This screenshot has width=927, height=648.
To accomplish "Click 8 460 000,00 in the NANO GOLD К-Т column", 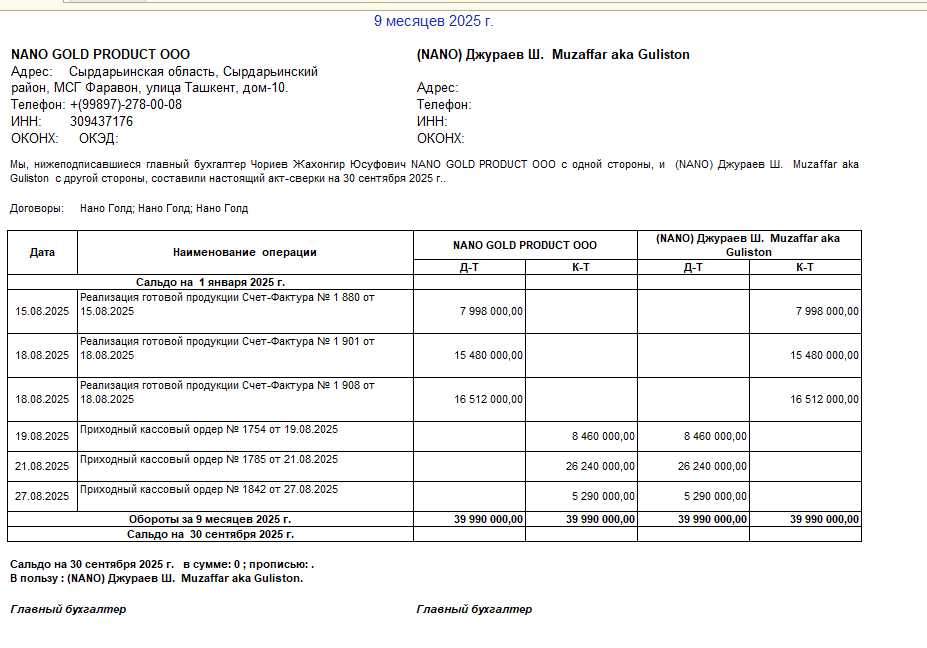I will coord(603,437).
